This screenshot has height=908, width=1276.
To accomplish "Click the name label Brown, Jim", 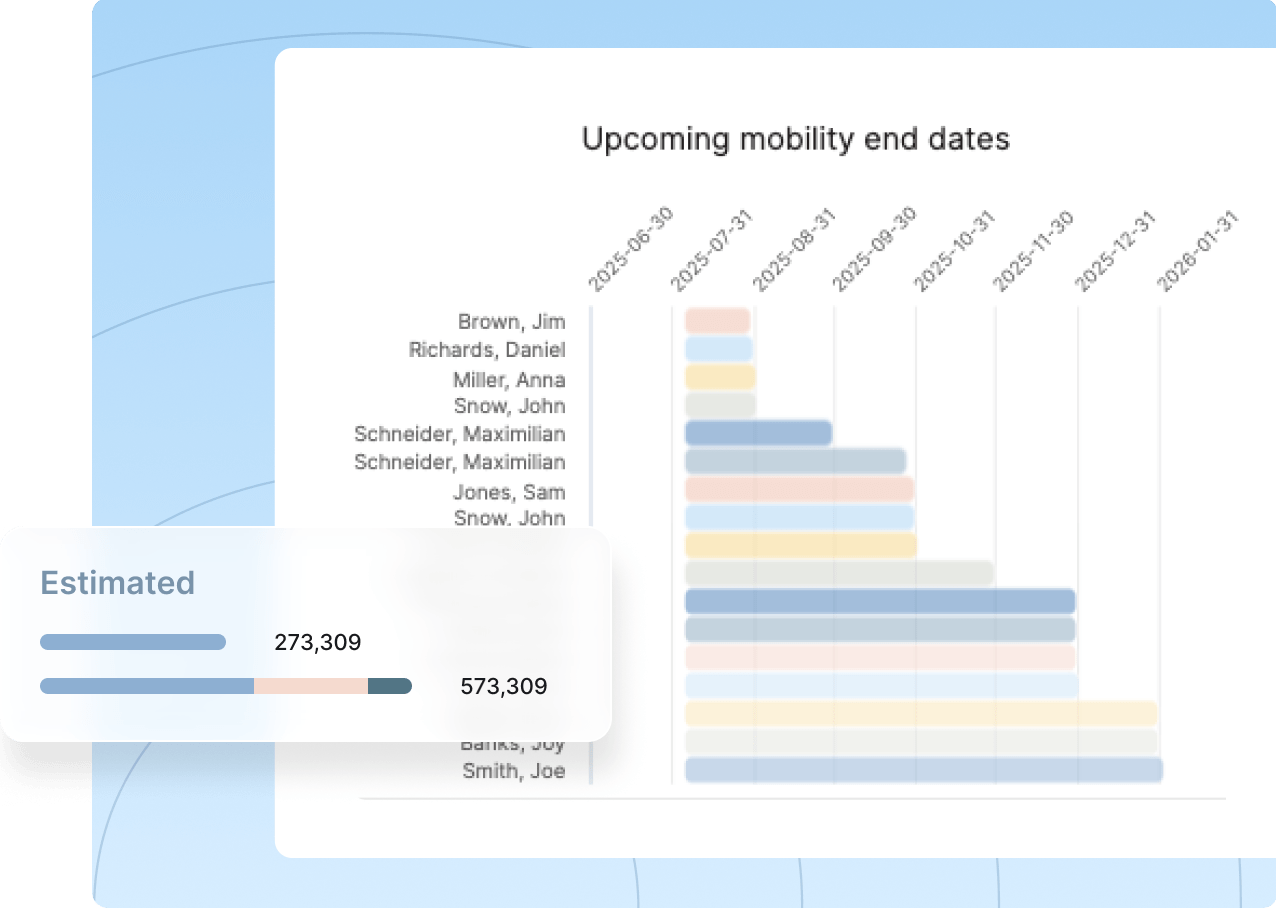I will 511,322.
